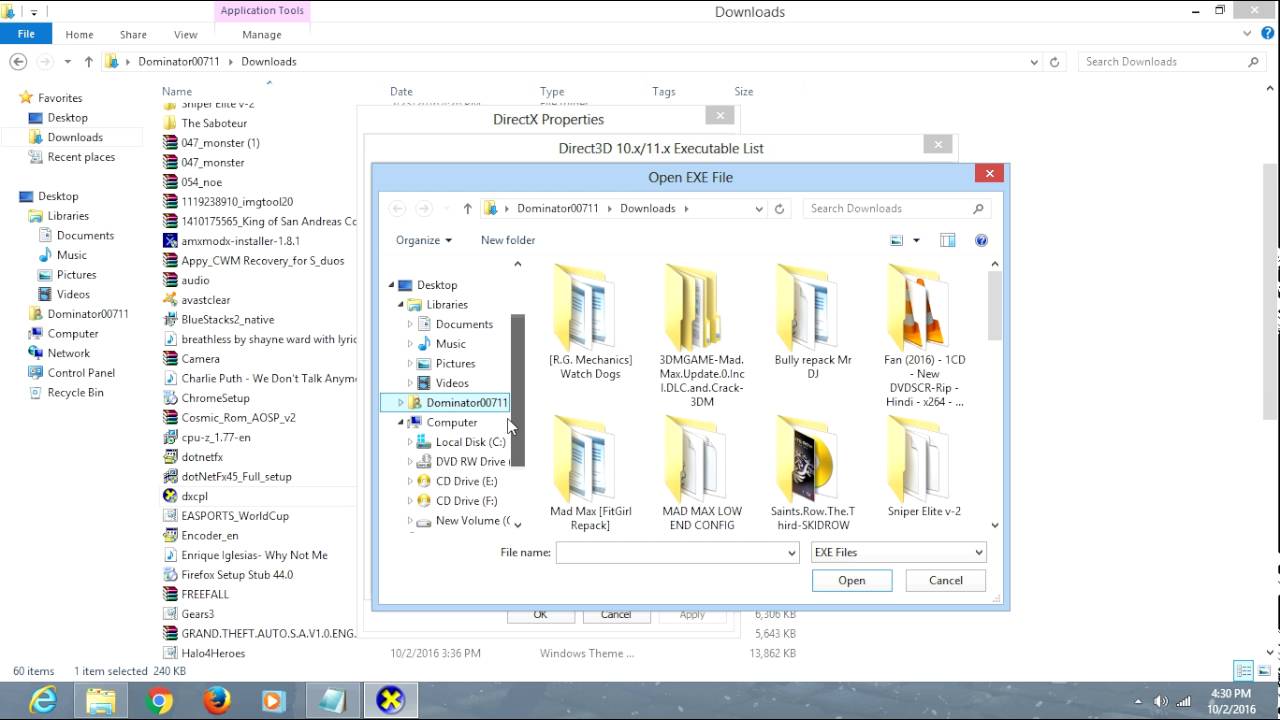Select 3DMGAME Mad Max Update folder
The width and height of the screenshot is (1280, 720).
pos(702,335)
